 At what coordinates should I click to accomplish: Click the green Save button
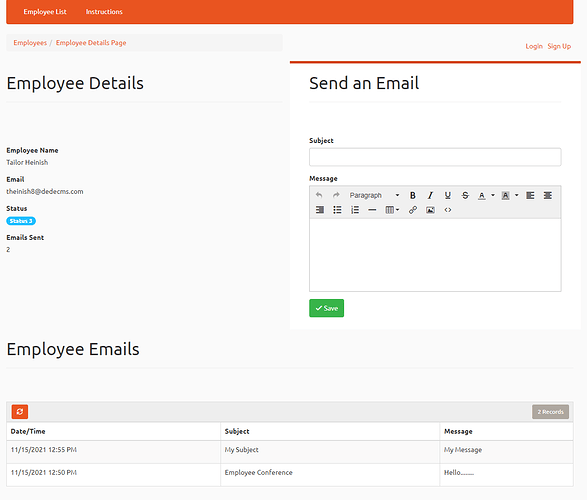326,308
